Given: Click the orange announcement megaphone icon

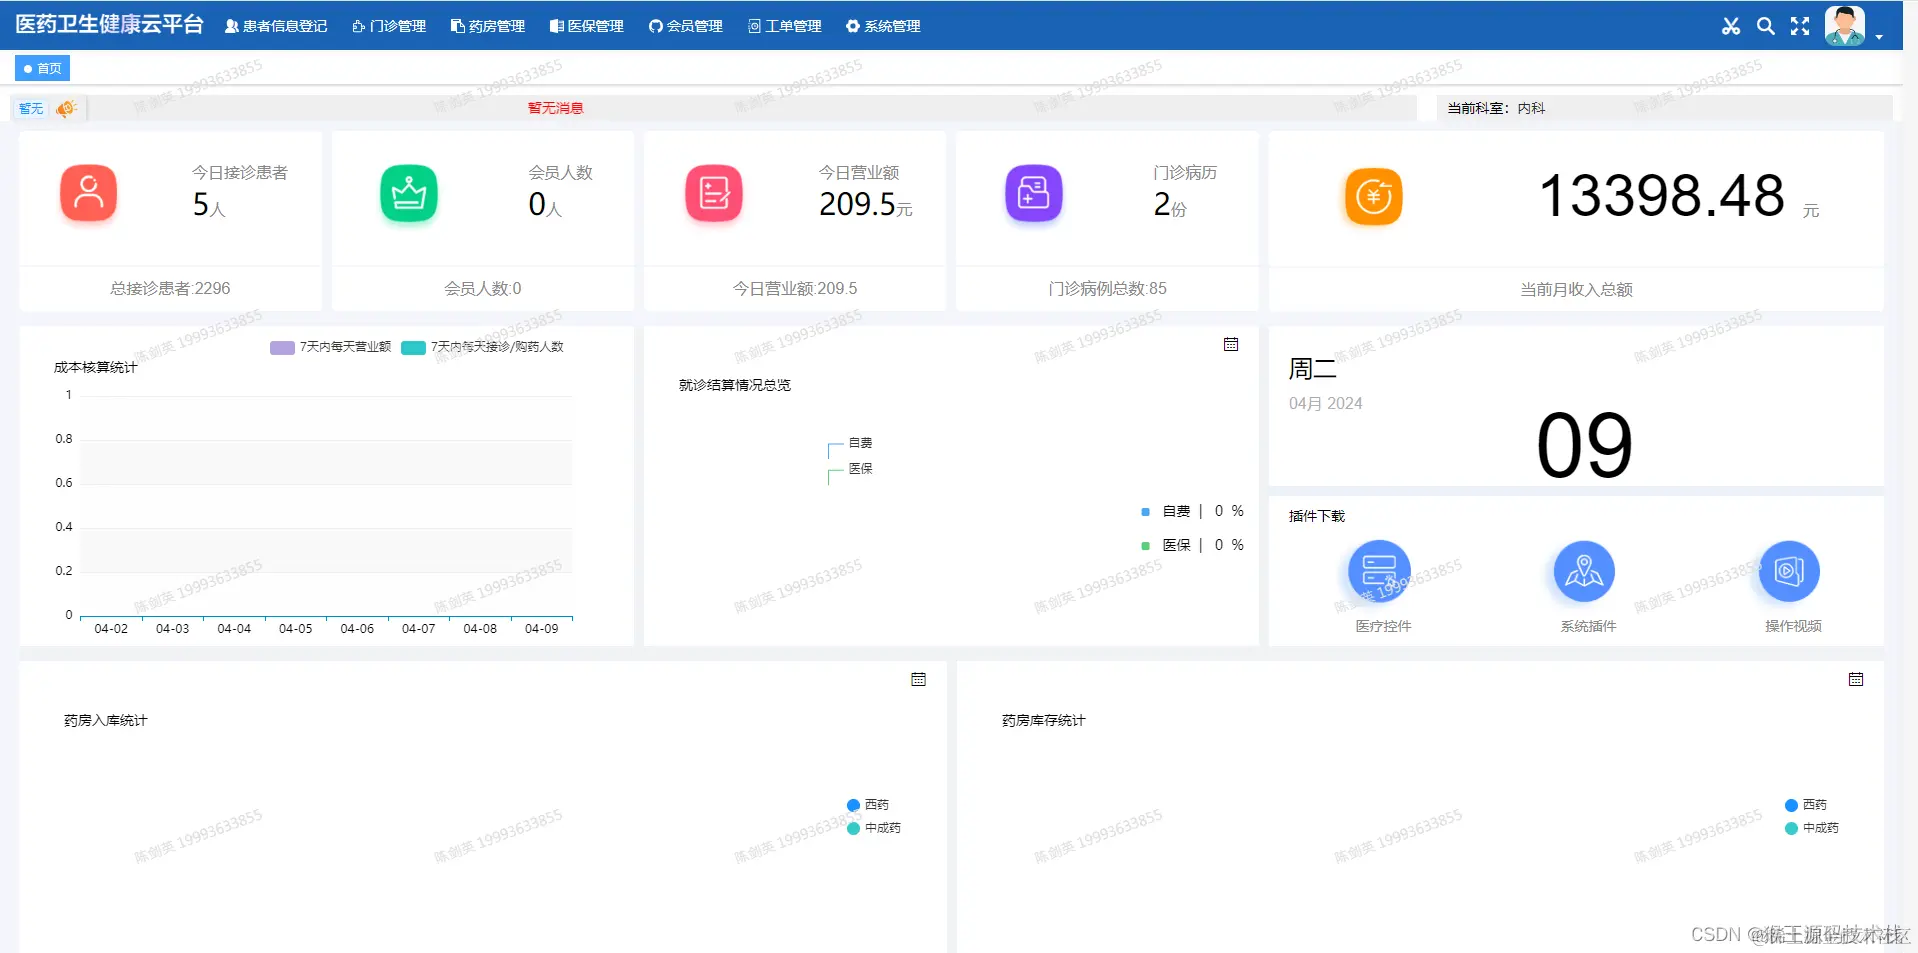Looking at the screenshot, I should click(65, 108).
